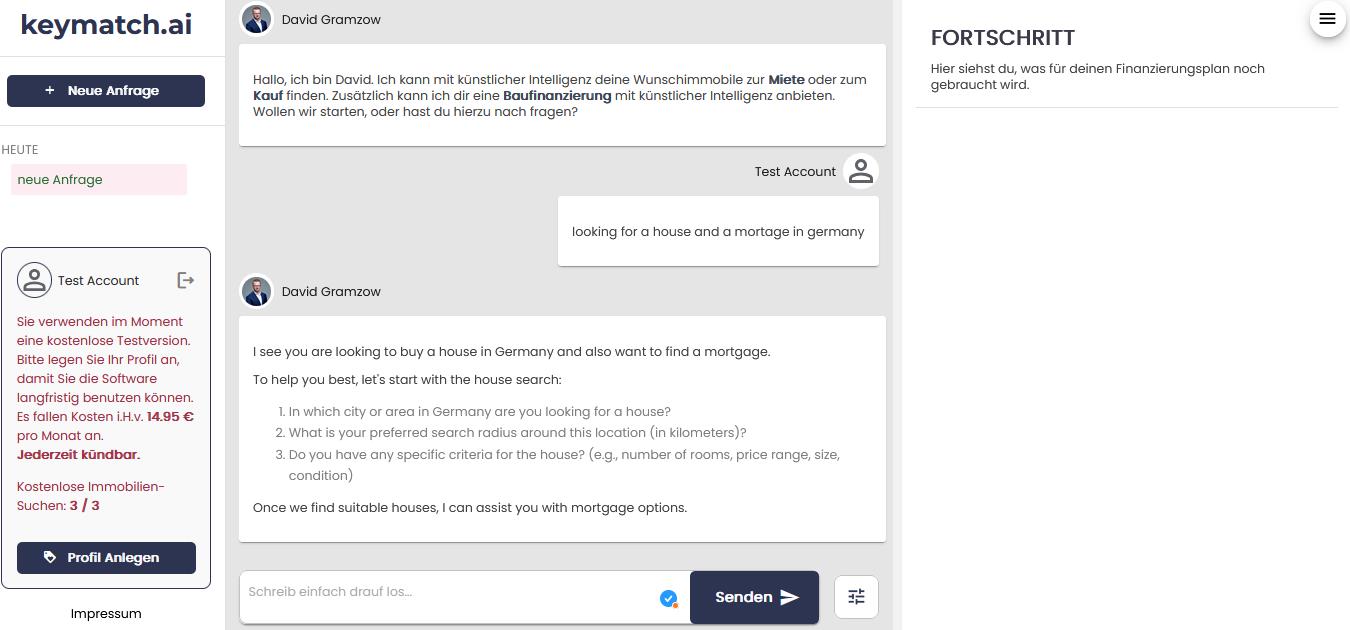Click the Test Account name in the chat

795,171
